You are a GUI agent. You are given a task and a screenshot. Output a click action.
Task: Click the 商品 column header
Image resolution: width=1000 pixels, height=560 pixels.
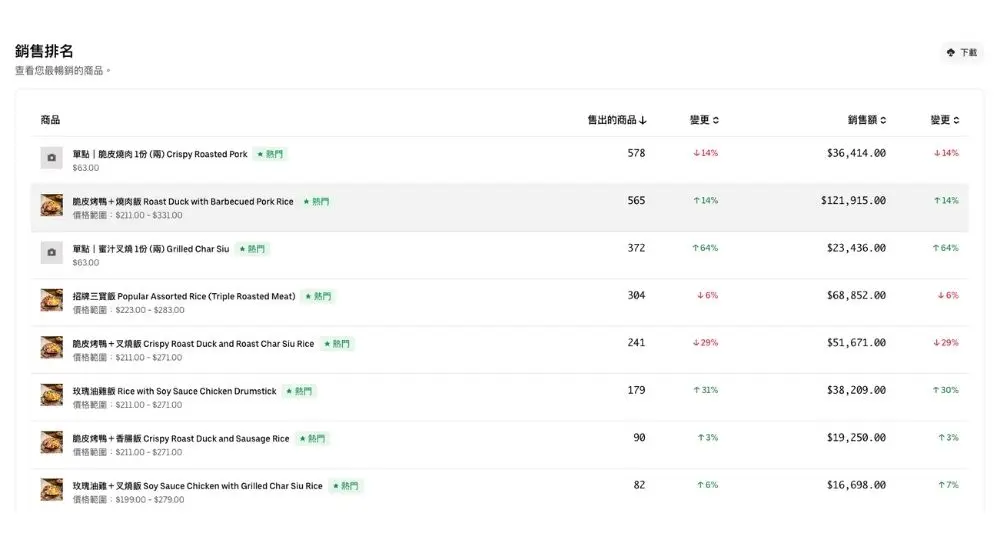(51, 120)
